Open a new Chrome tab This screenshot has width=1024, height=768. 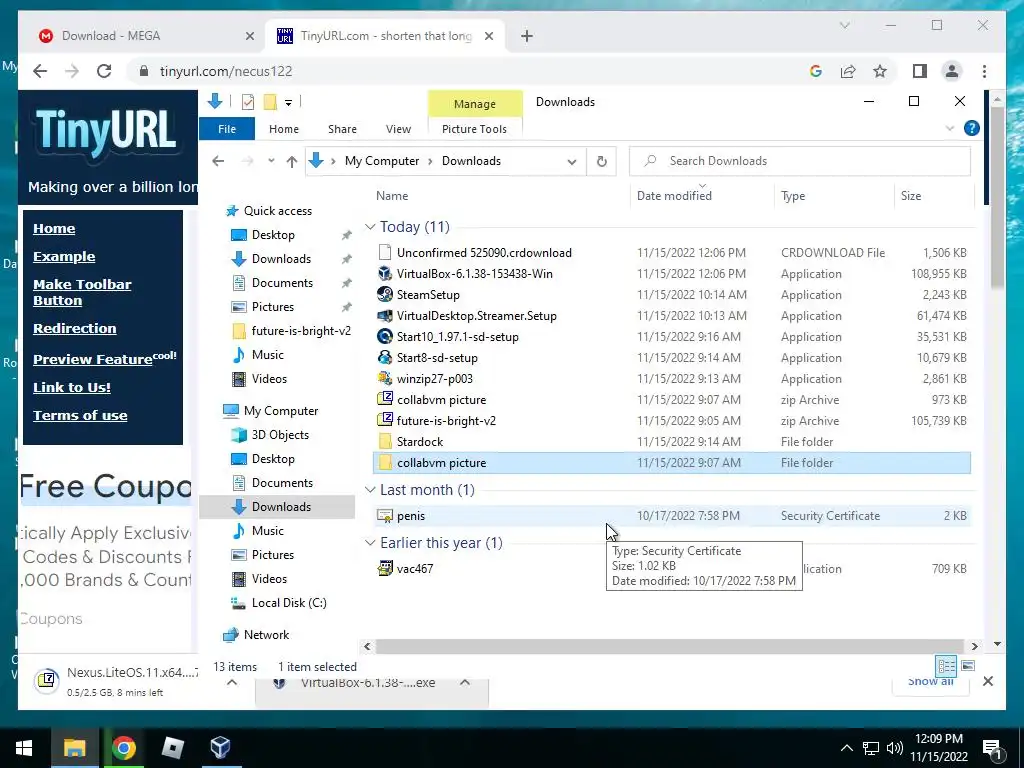(527, 36)
